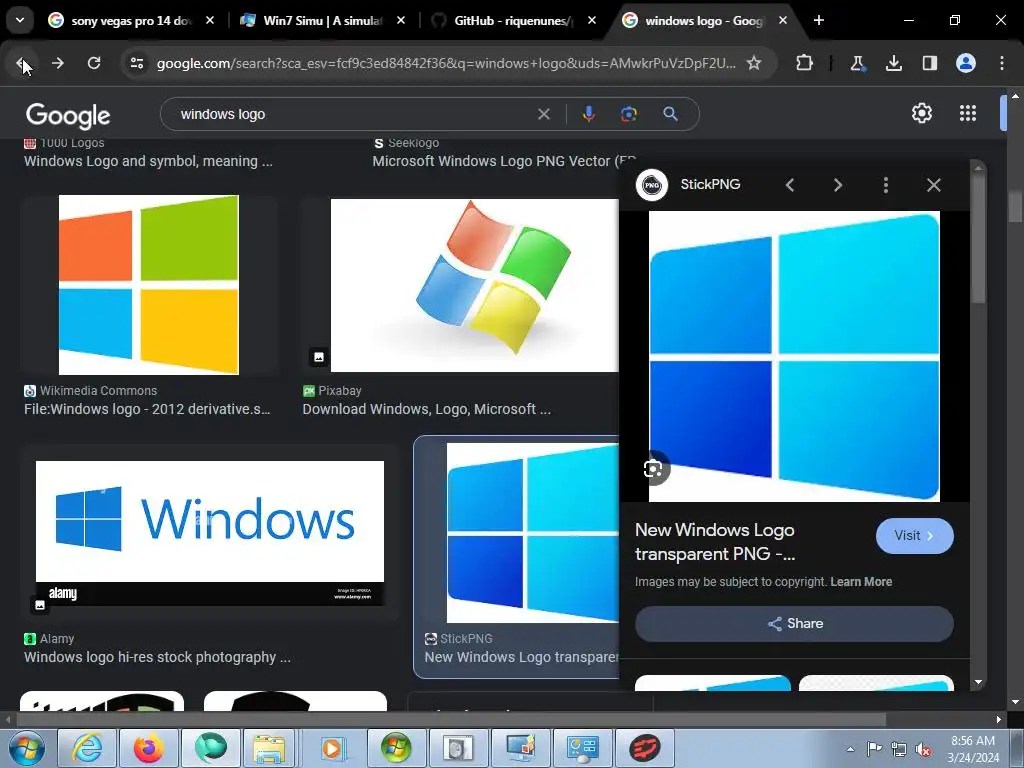Clear the search box with X
The height and width of the screenshot is (768, 1024).
(543, 114)
